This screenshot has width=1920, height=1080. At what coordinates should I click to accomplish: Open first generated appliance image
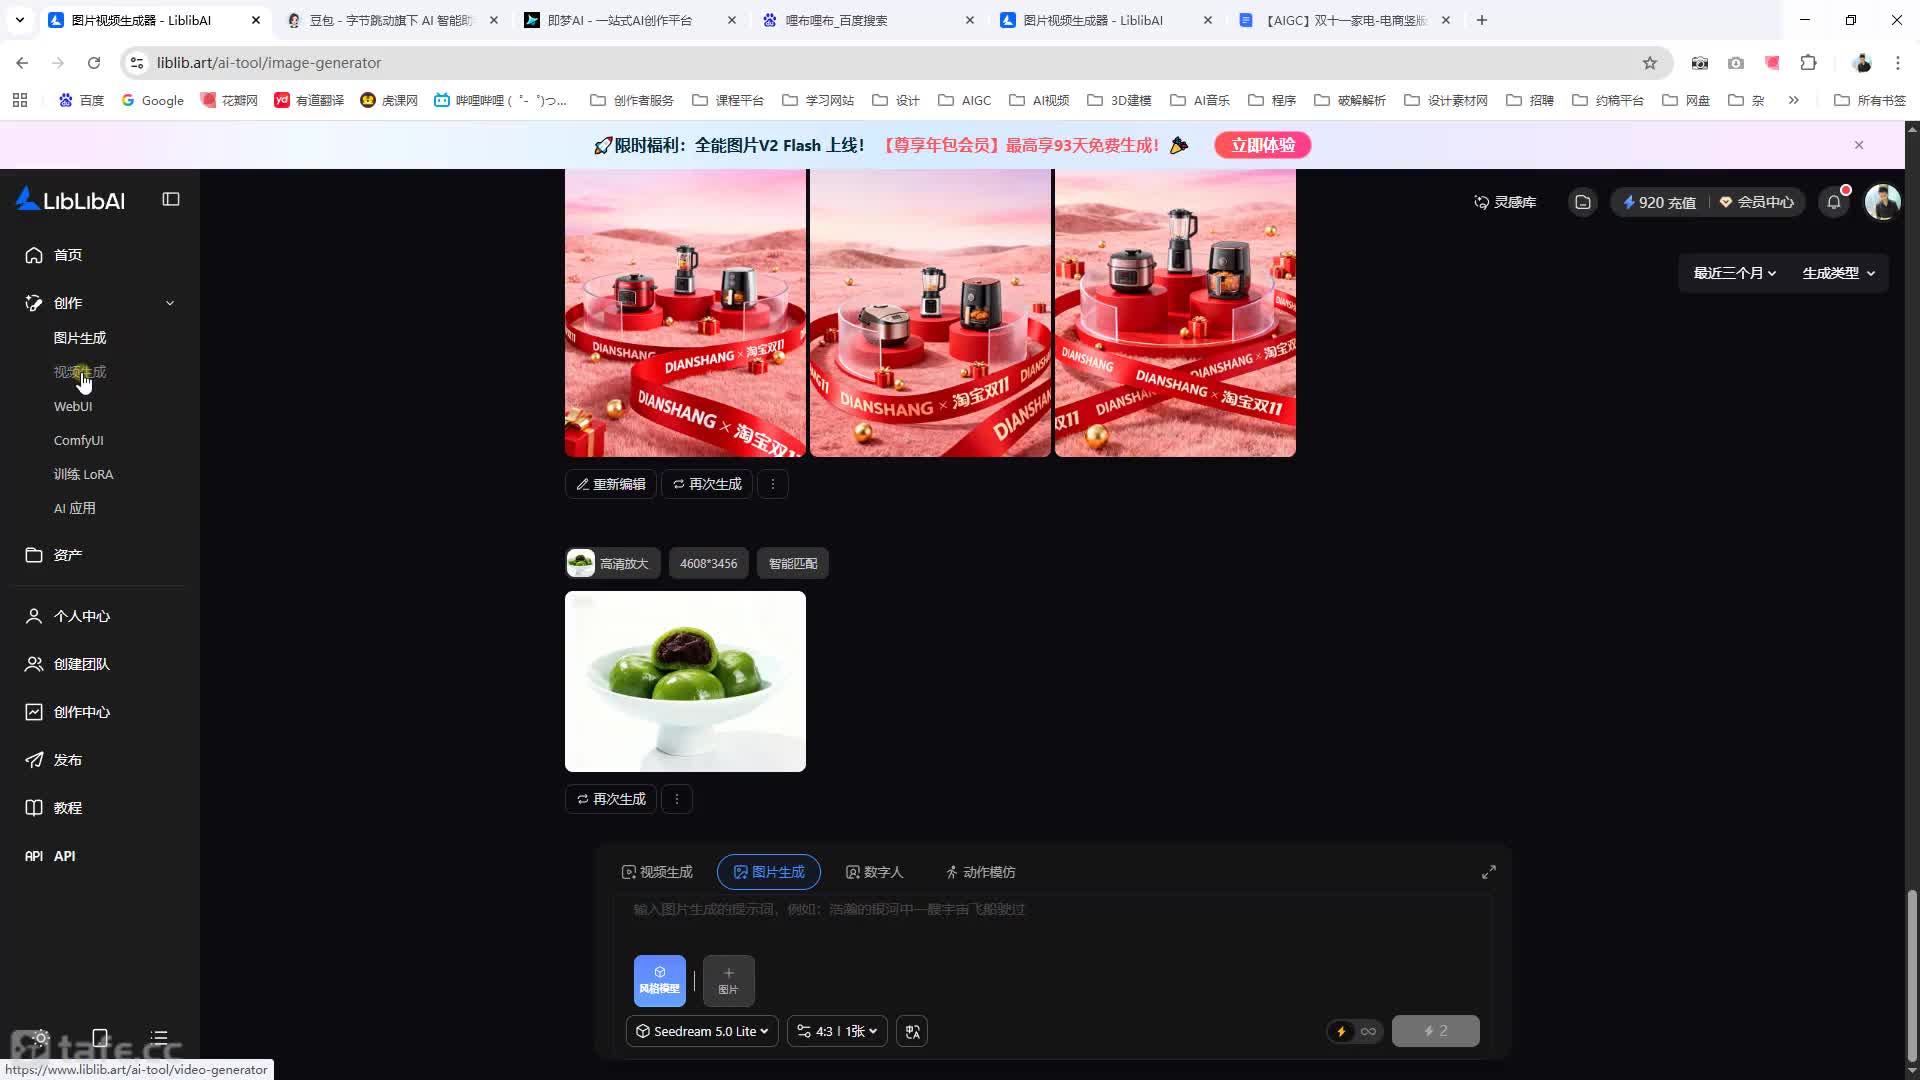point(685,313)
